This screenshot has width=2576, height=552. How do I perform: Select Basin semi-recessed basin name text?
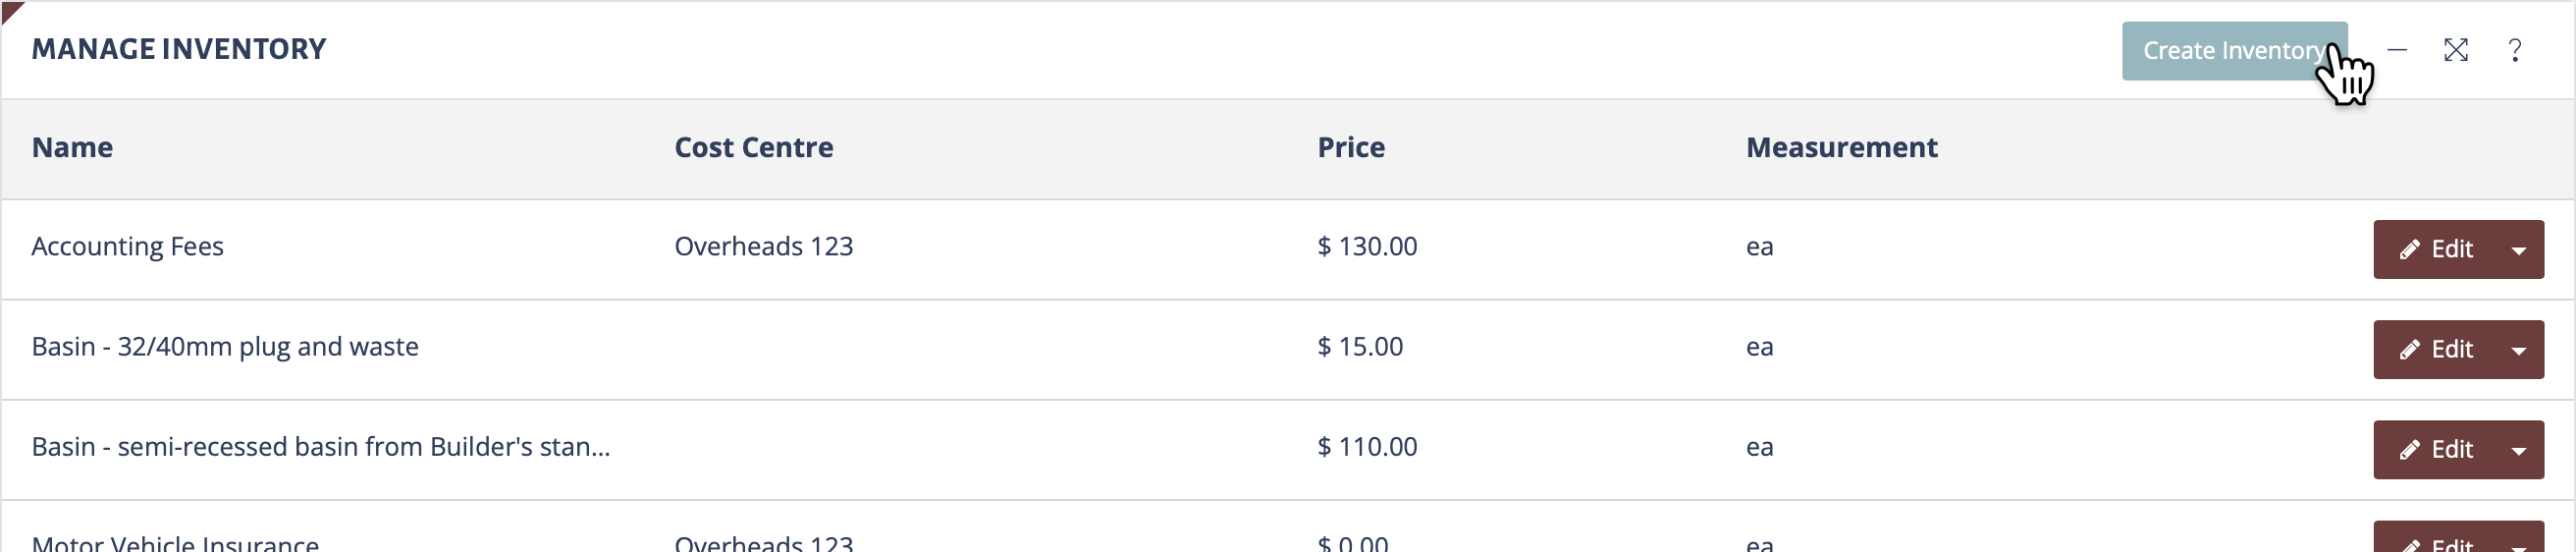(320, 447)
